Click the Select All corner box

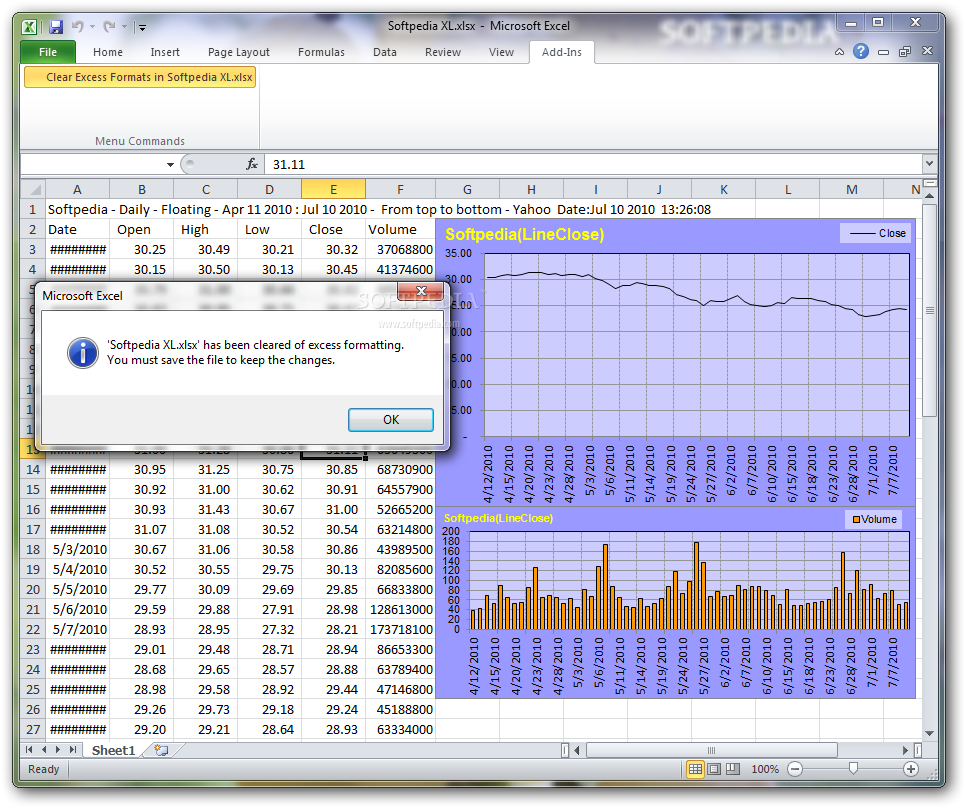coord(33,189)
